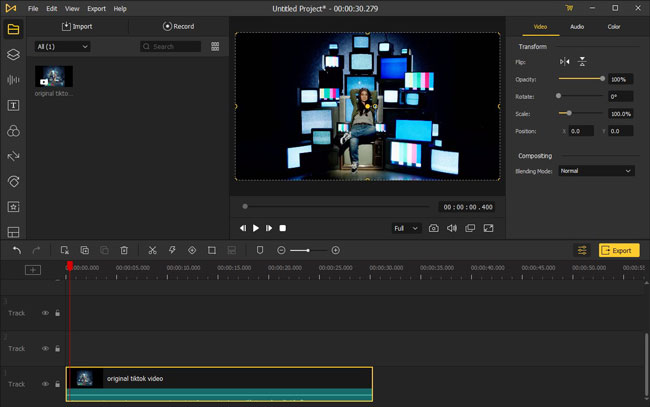The height and width of the screenshot is (407, 650).
Task: Open the File menu
Action: tap(33, 8)
